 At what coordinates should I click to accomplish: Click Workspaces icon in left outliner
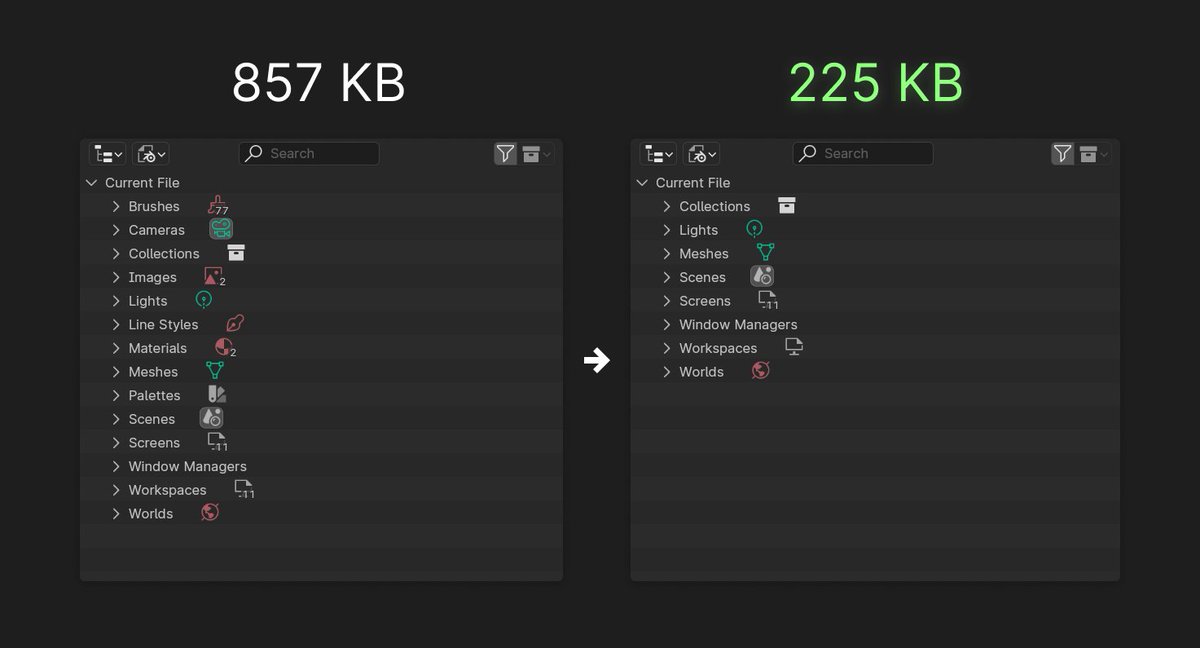(x=244, y=489)
